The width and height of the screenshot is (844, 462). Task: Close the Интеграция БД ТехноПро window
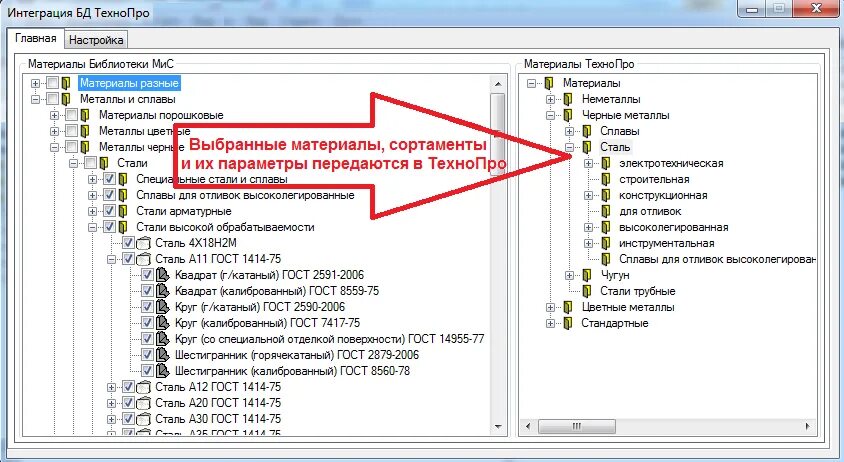[817, 8]
